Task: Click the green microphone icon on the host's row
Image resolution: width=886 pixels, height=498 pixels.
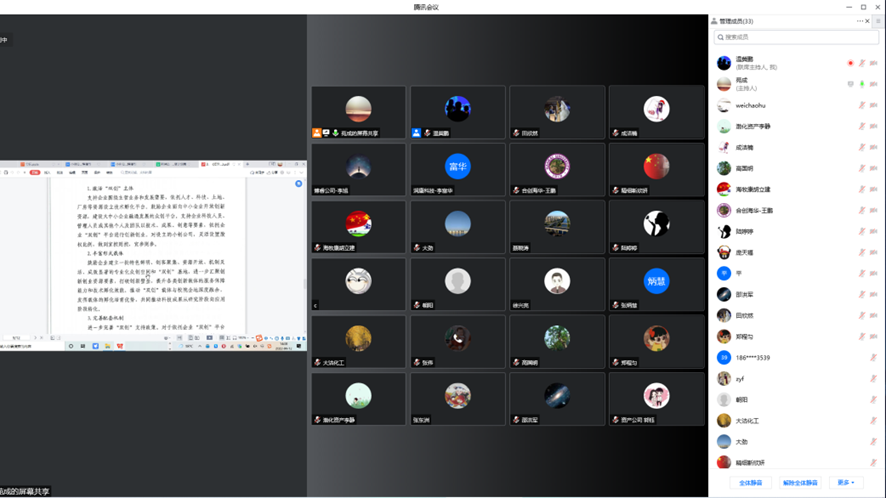Action: click(862, 84)
